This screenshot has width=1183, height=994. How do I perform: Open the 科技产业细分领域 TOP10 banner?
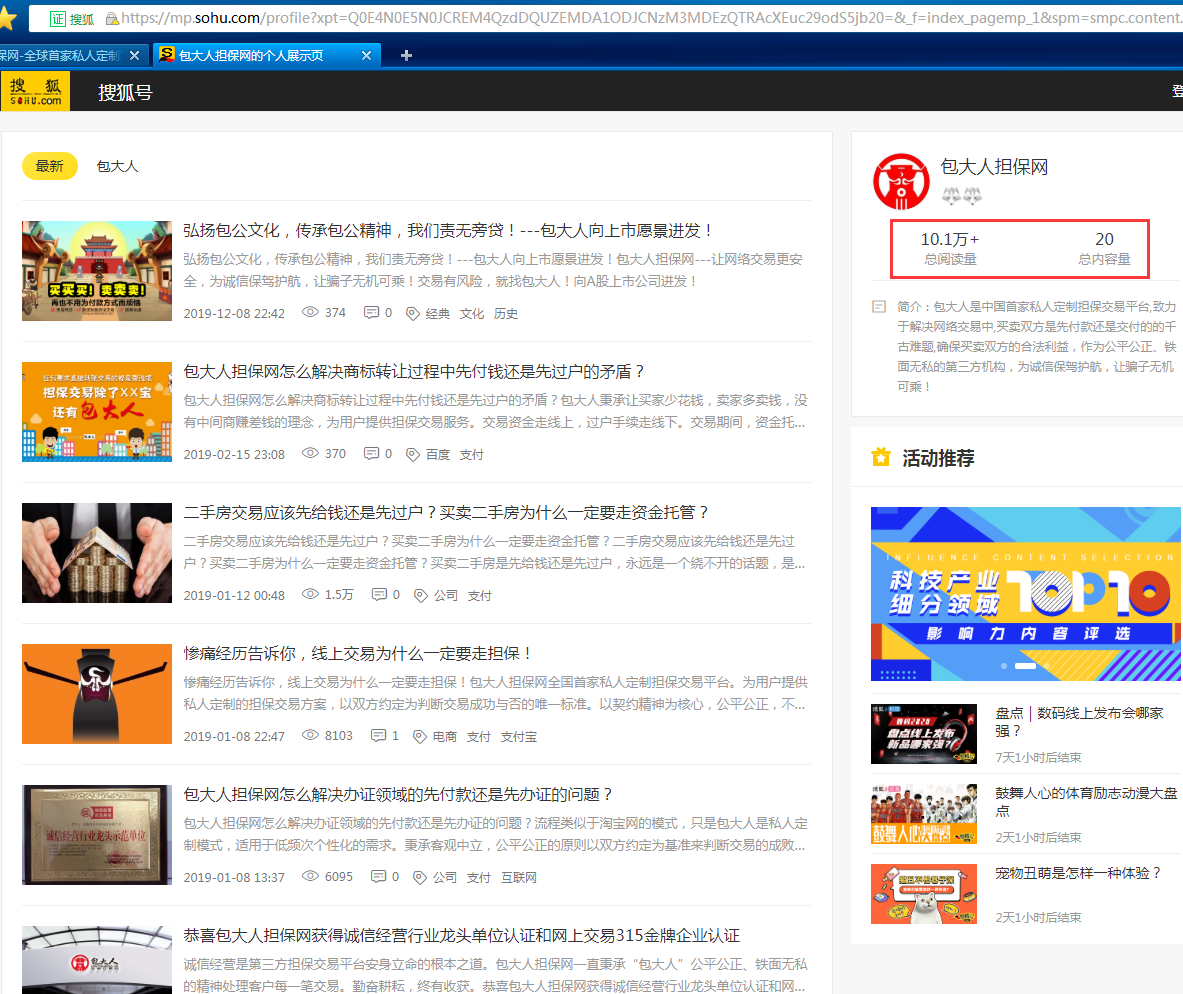click(x=1026, y=594)
